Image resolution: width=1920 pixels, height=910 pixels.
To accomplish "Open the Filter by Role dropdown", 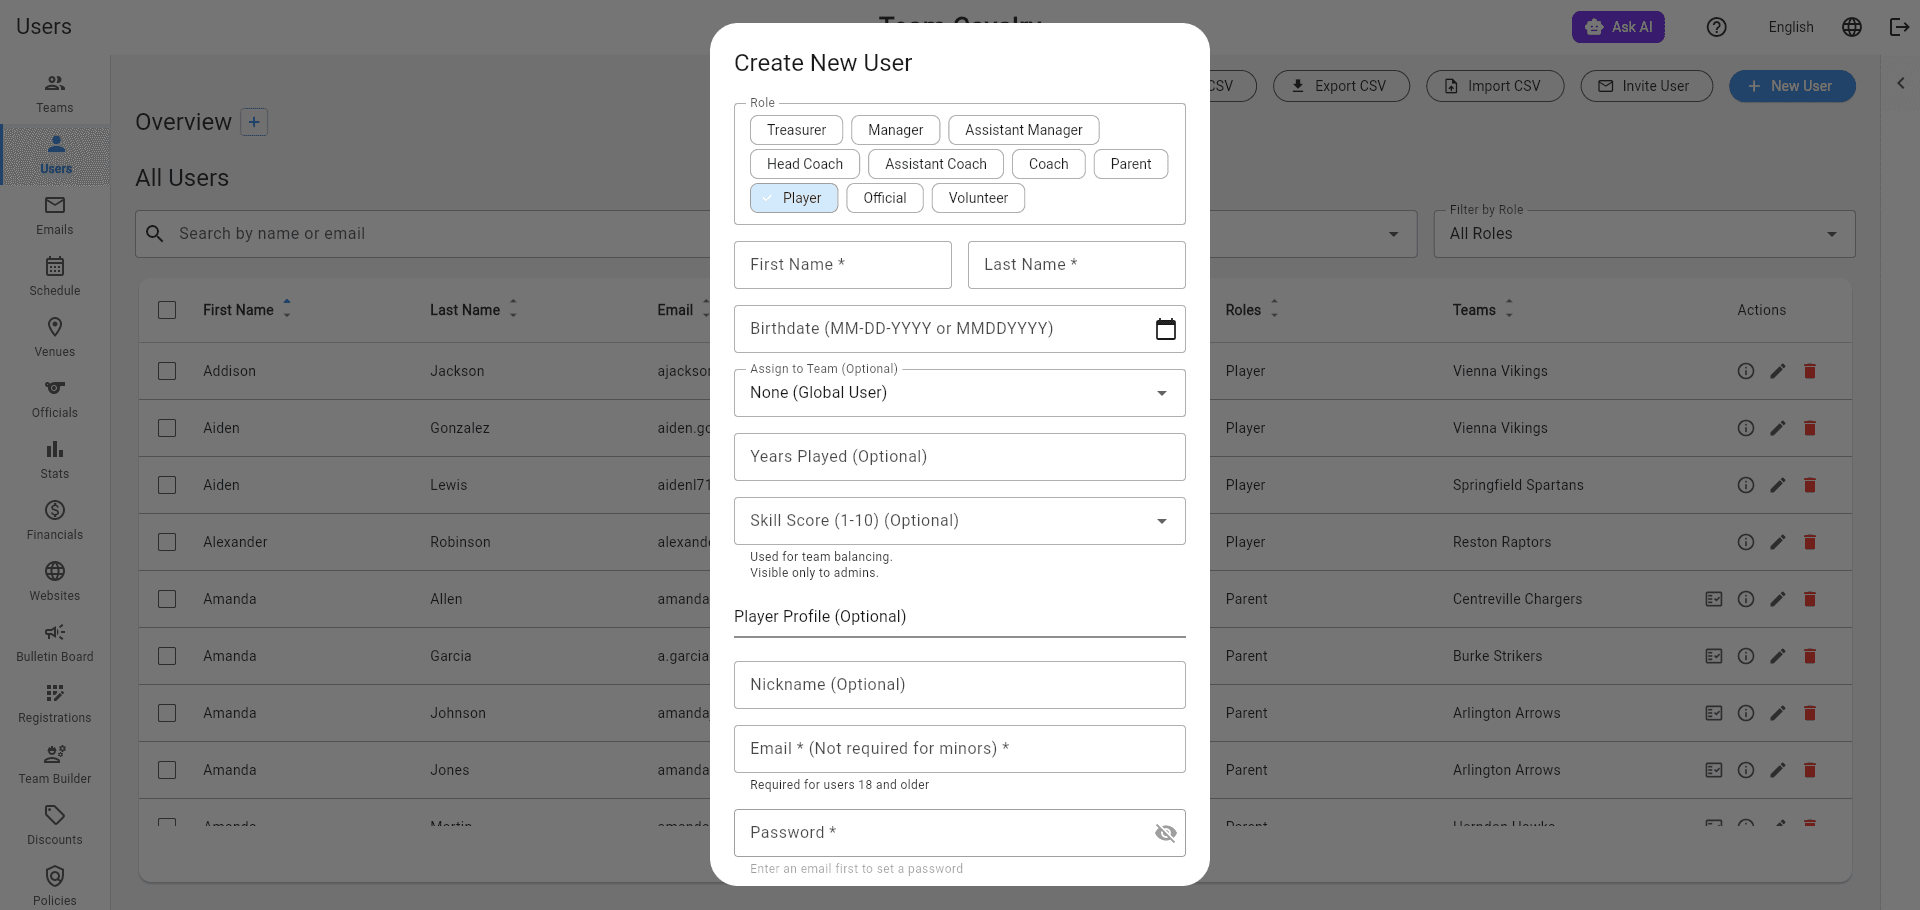I will tap(1644, 234).
